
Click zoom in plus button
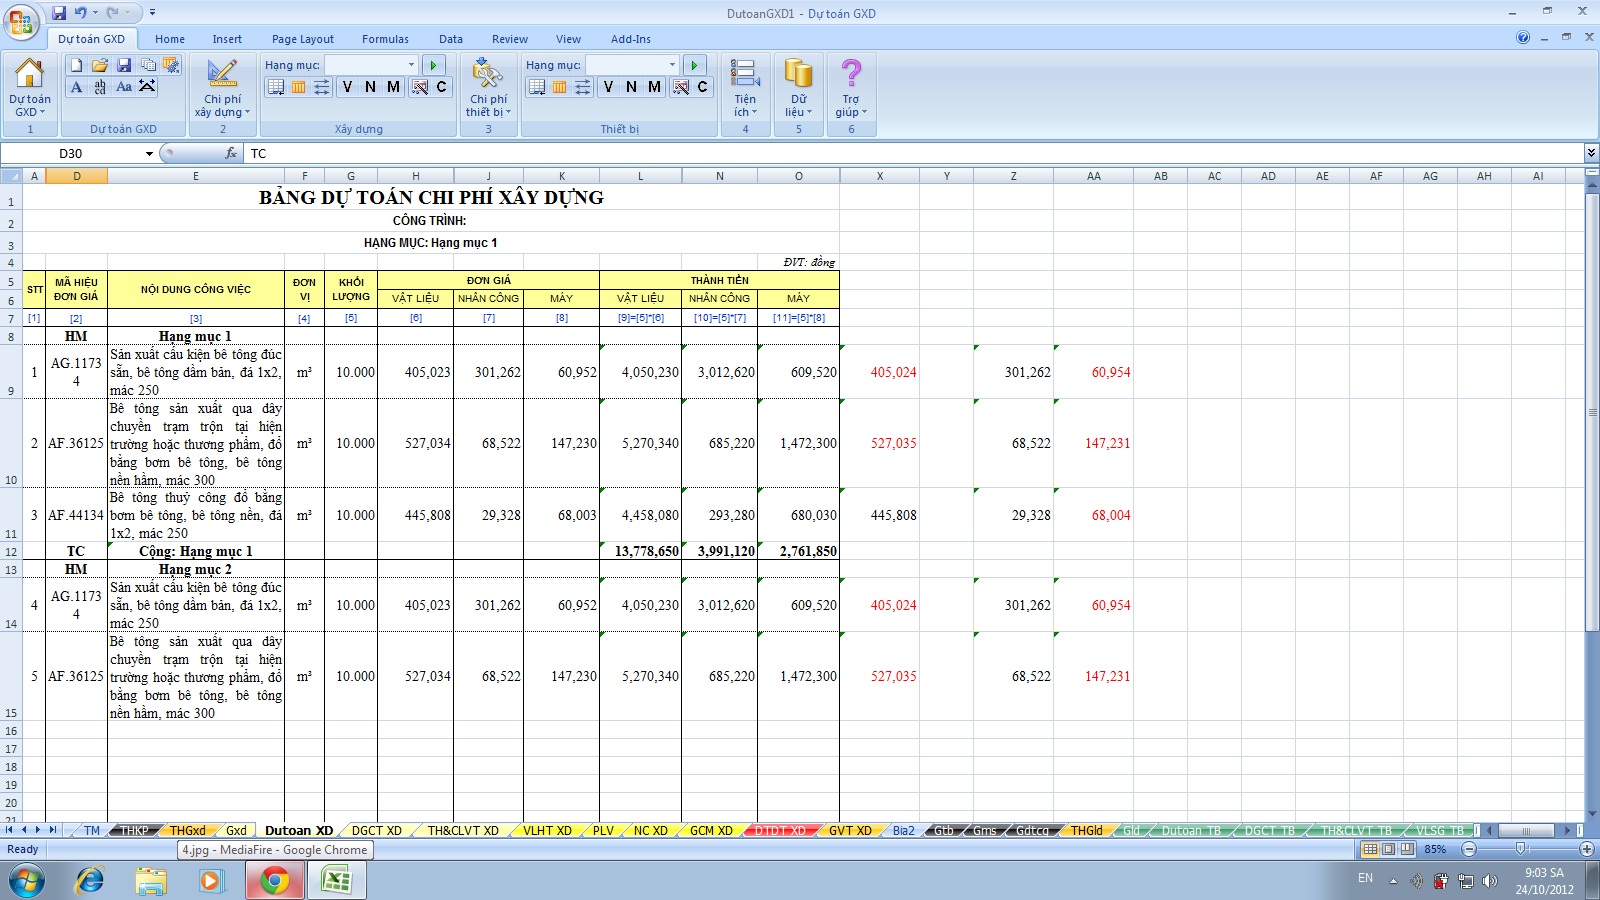tap(1586, 849)
